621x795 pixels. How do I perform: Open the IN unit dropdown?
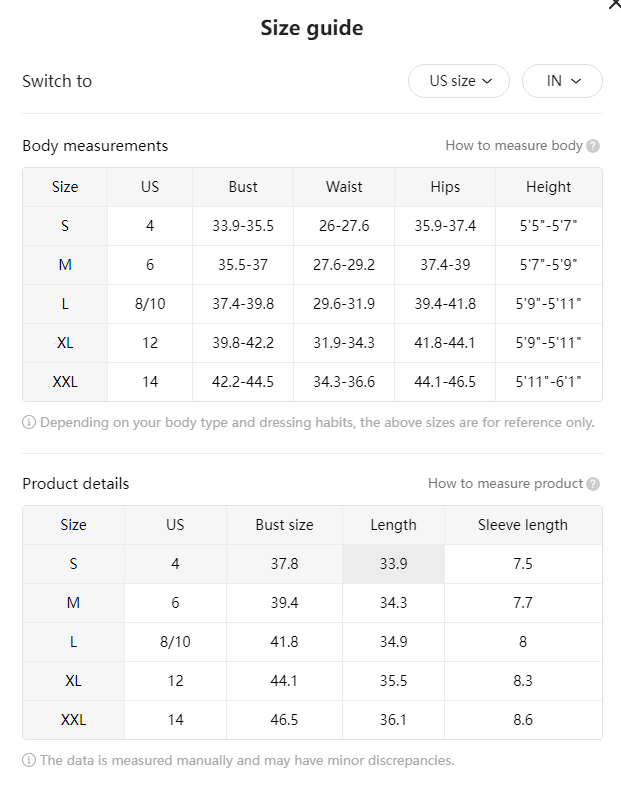[562, 81]
